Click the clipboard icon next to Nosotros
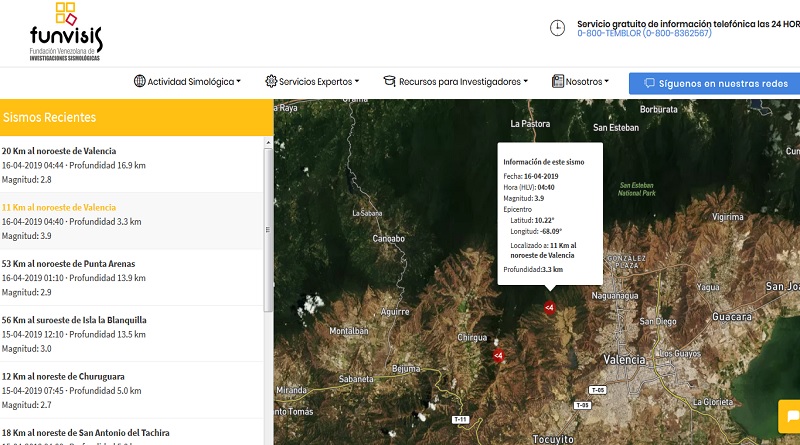 tap(558, 81)
